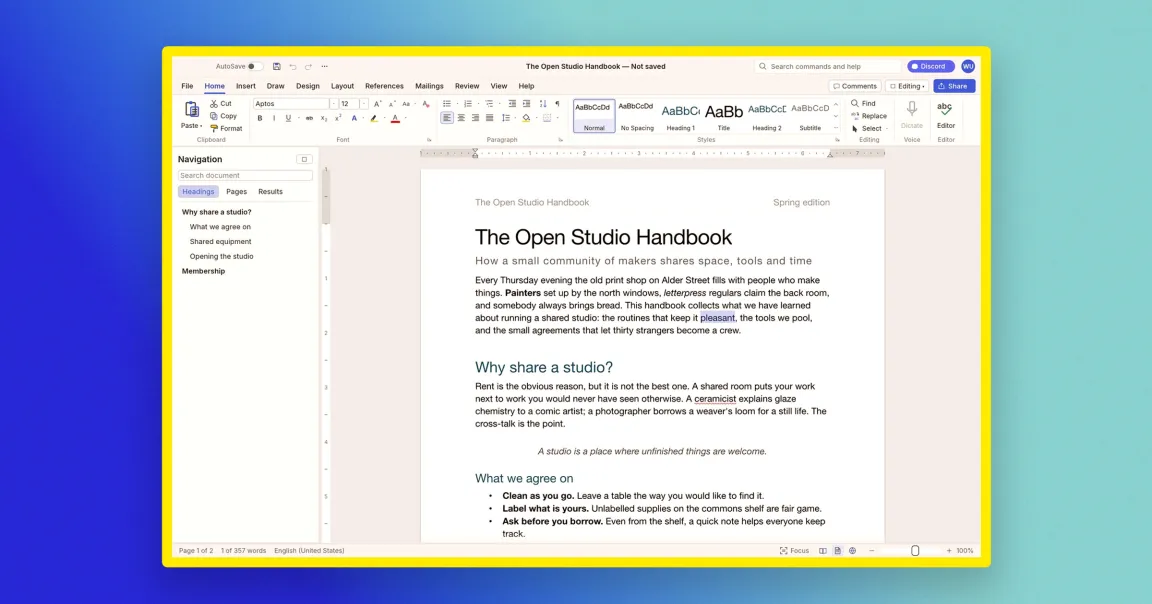Toggle left paragraph alignment

click(447, 118)
